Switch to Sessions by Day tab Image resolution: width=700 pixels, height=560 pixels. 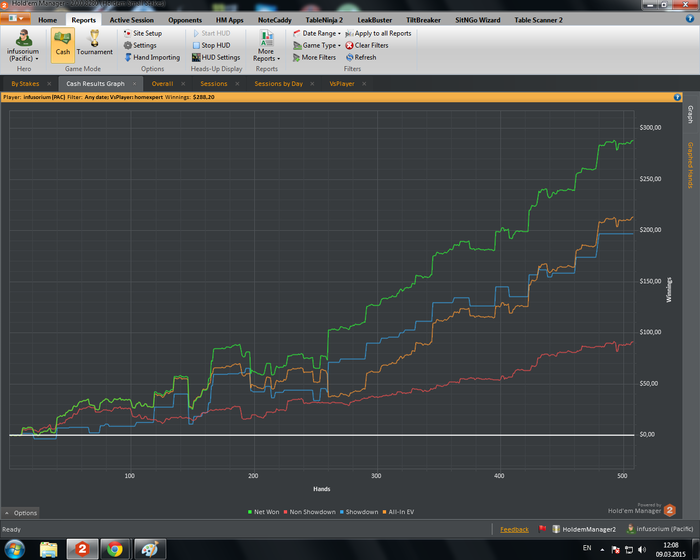click(279, 84)
